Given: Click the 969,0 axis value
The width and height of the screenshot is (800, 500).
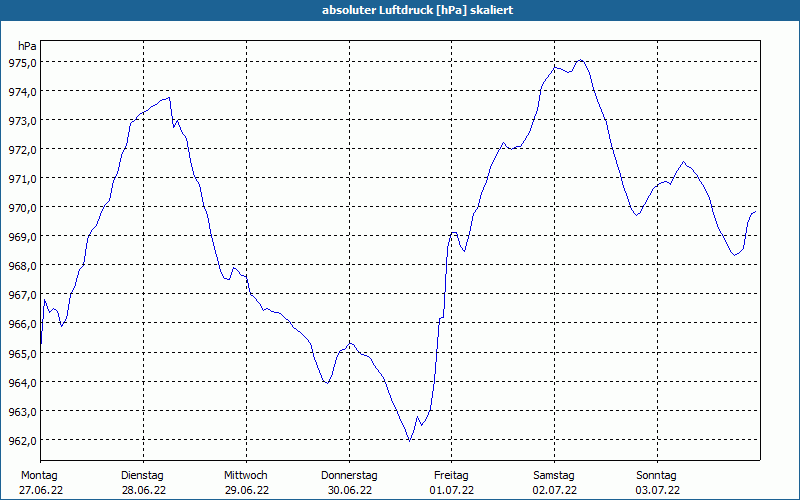Looking at the screenshot, I should pos(22,237).
